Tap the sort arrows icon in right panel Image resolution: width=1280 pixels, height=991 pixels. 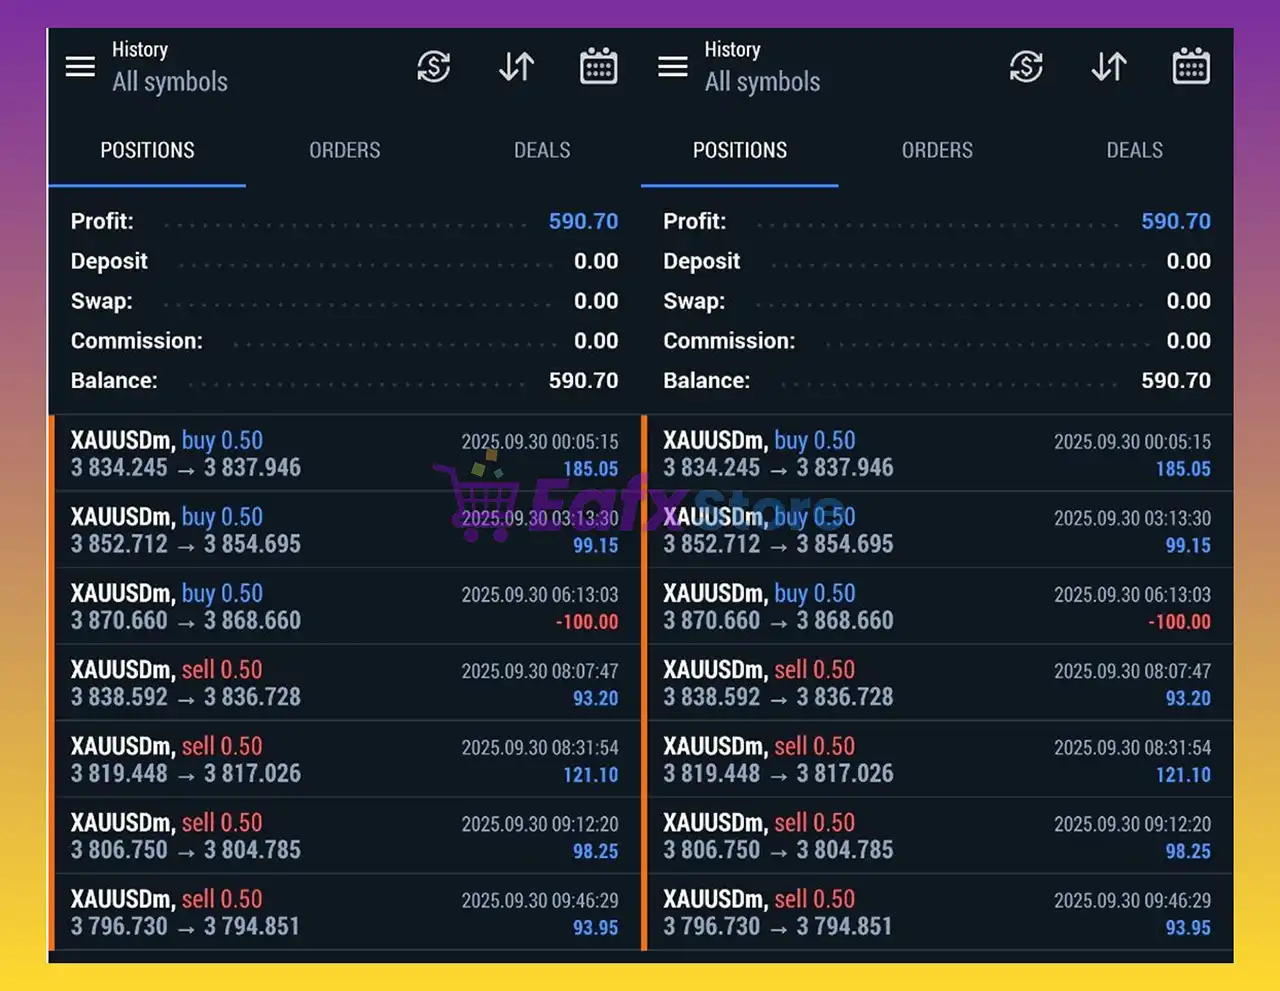tap(1109, 67)
